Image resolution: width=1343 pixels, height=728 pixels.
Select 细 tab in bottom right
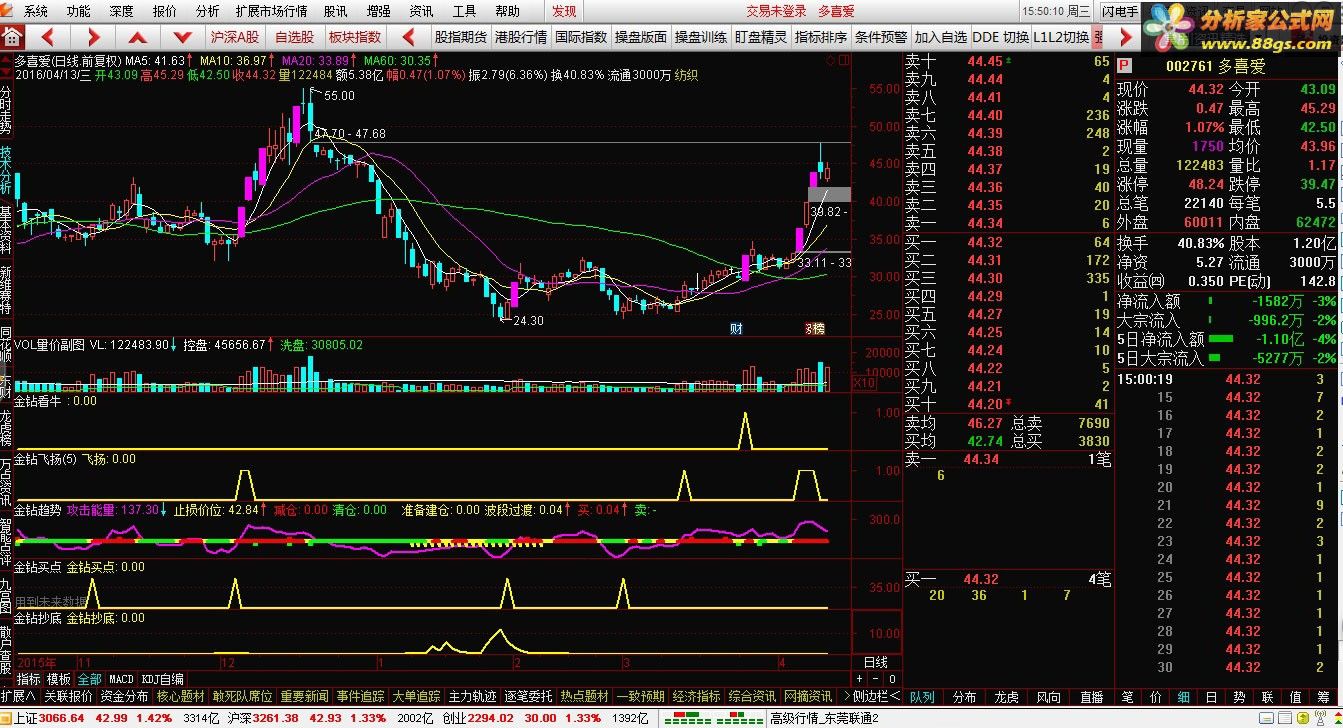pyautogui.click(x=1185, y=696)
